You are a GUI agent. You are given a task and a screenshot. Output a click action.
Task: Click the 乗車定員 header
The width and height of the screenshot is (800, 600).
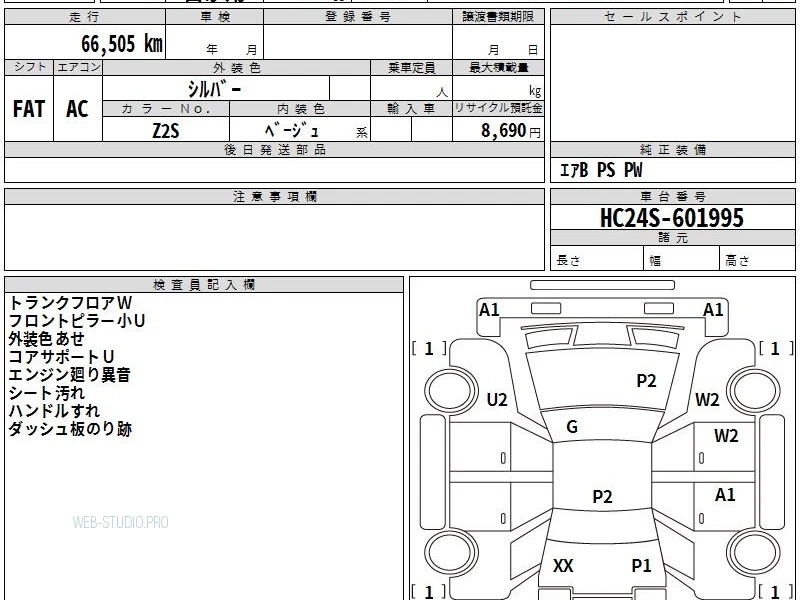pyautogui.click(x=411, y=67)
